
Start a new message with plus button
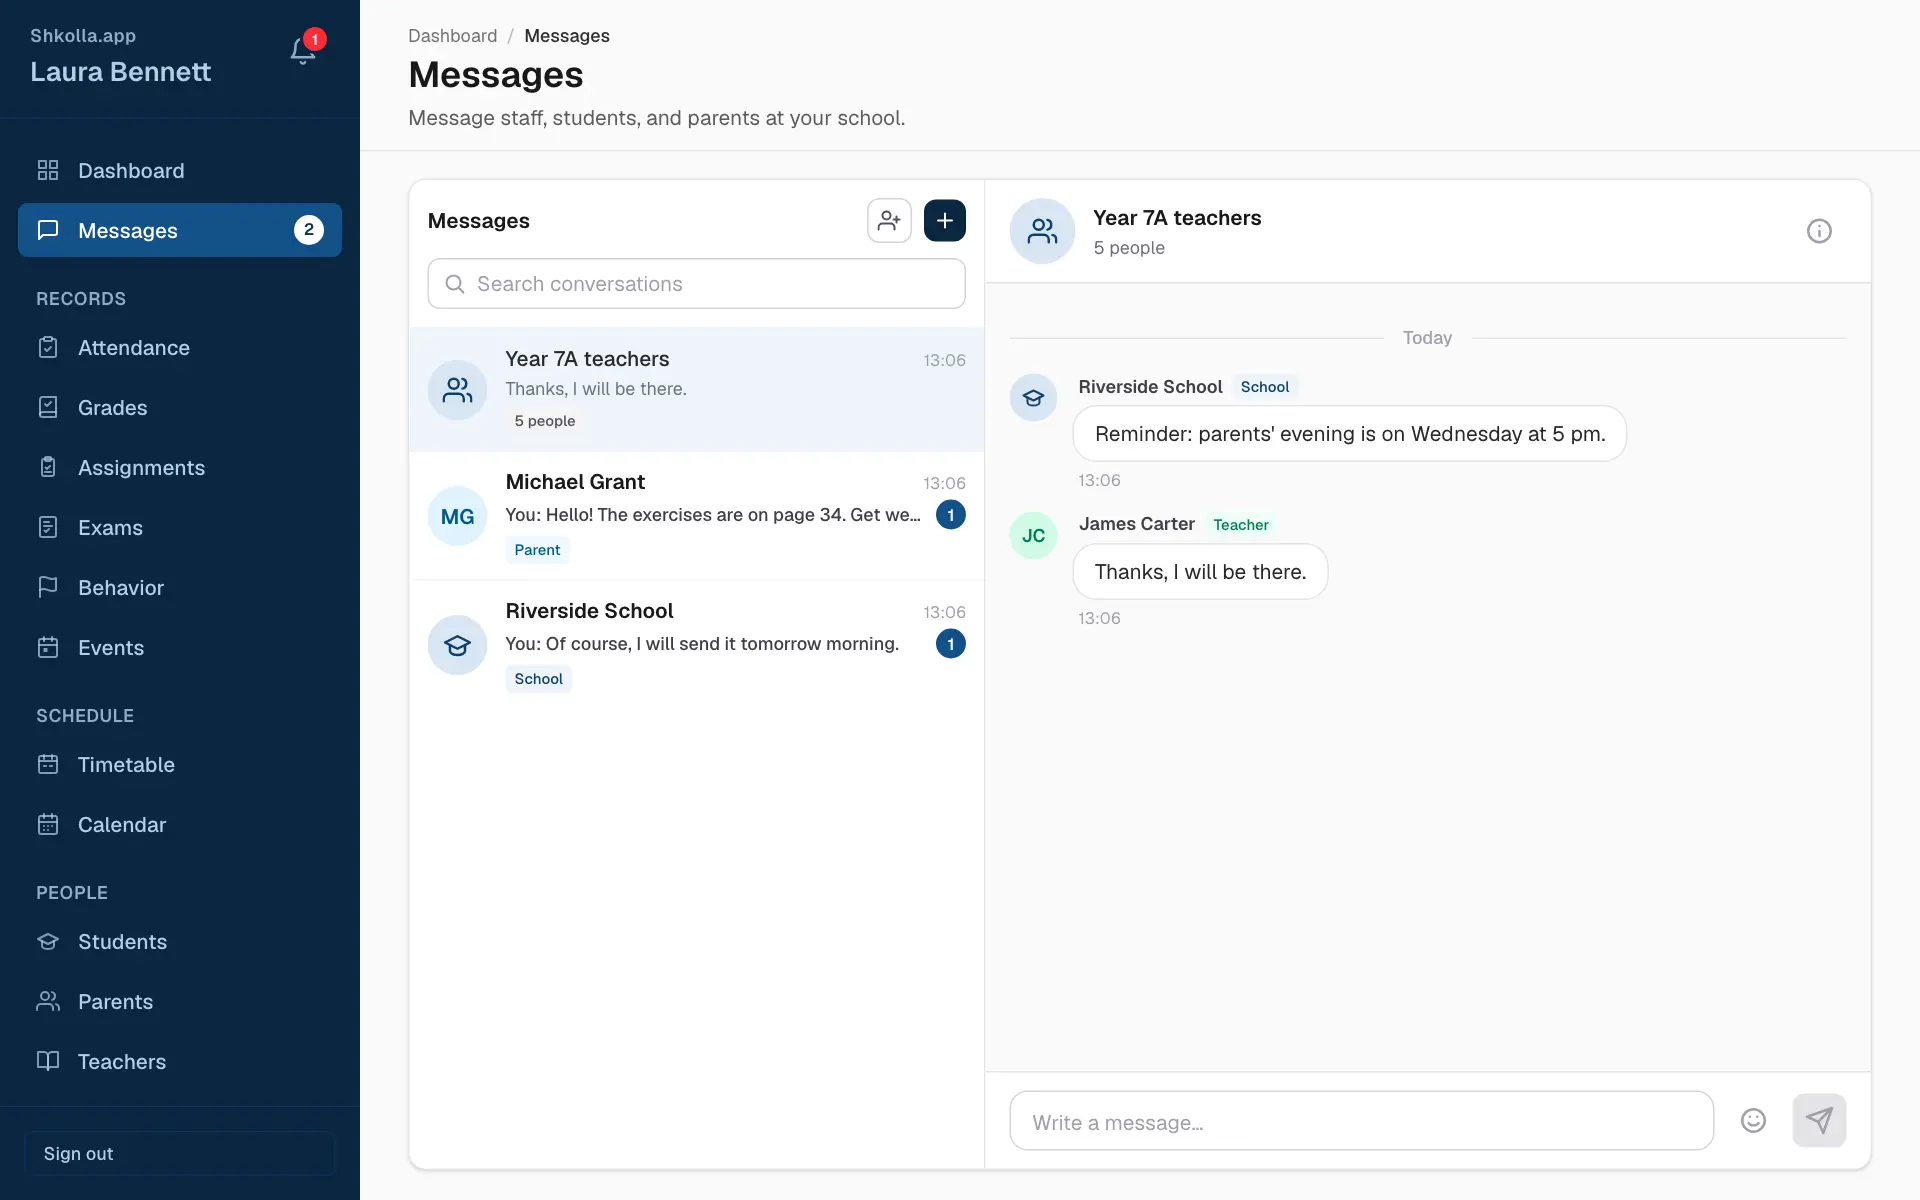[945, 221]
